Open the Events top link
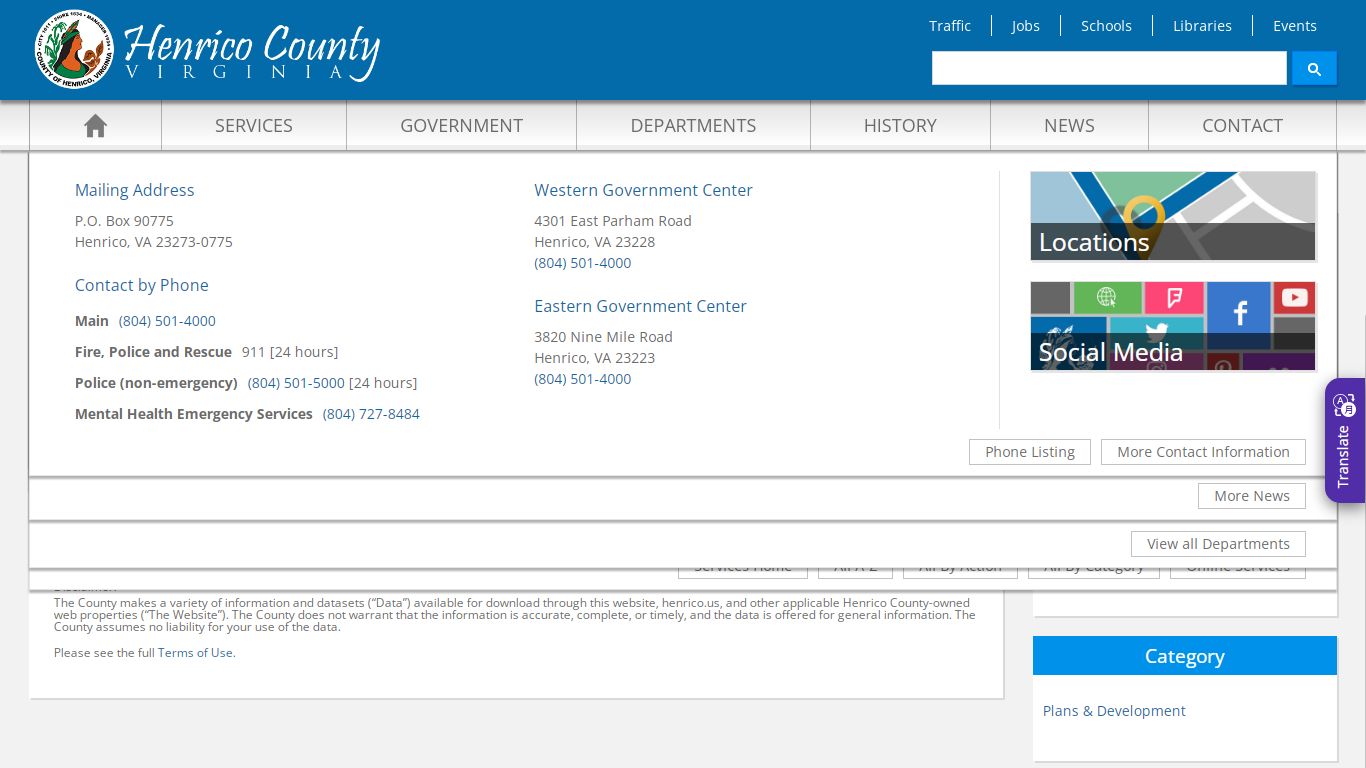 1294,26
